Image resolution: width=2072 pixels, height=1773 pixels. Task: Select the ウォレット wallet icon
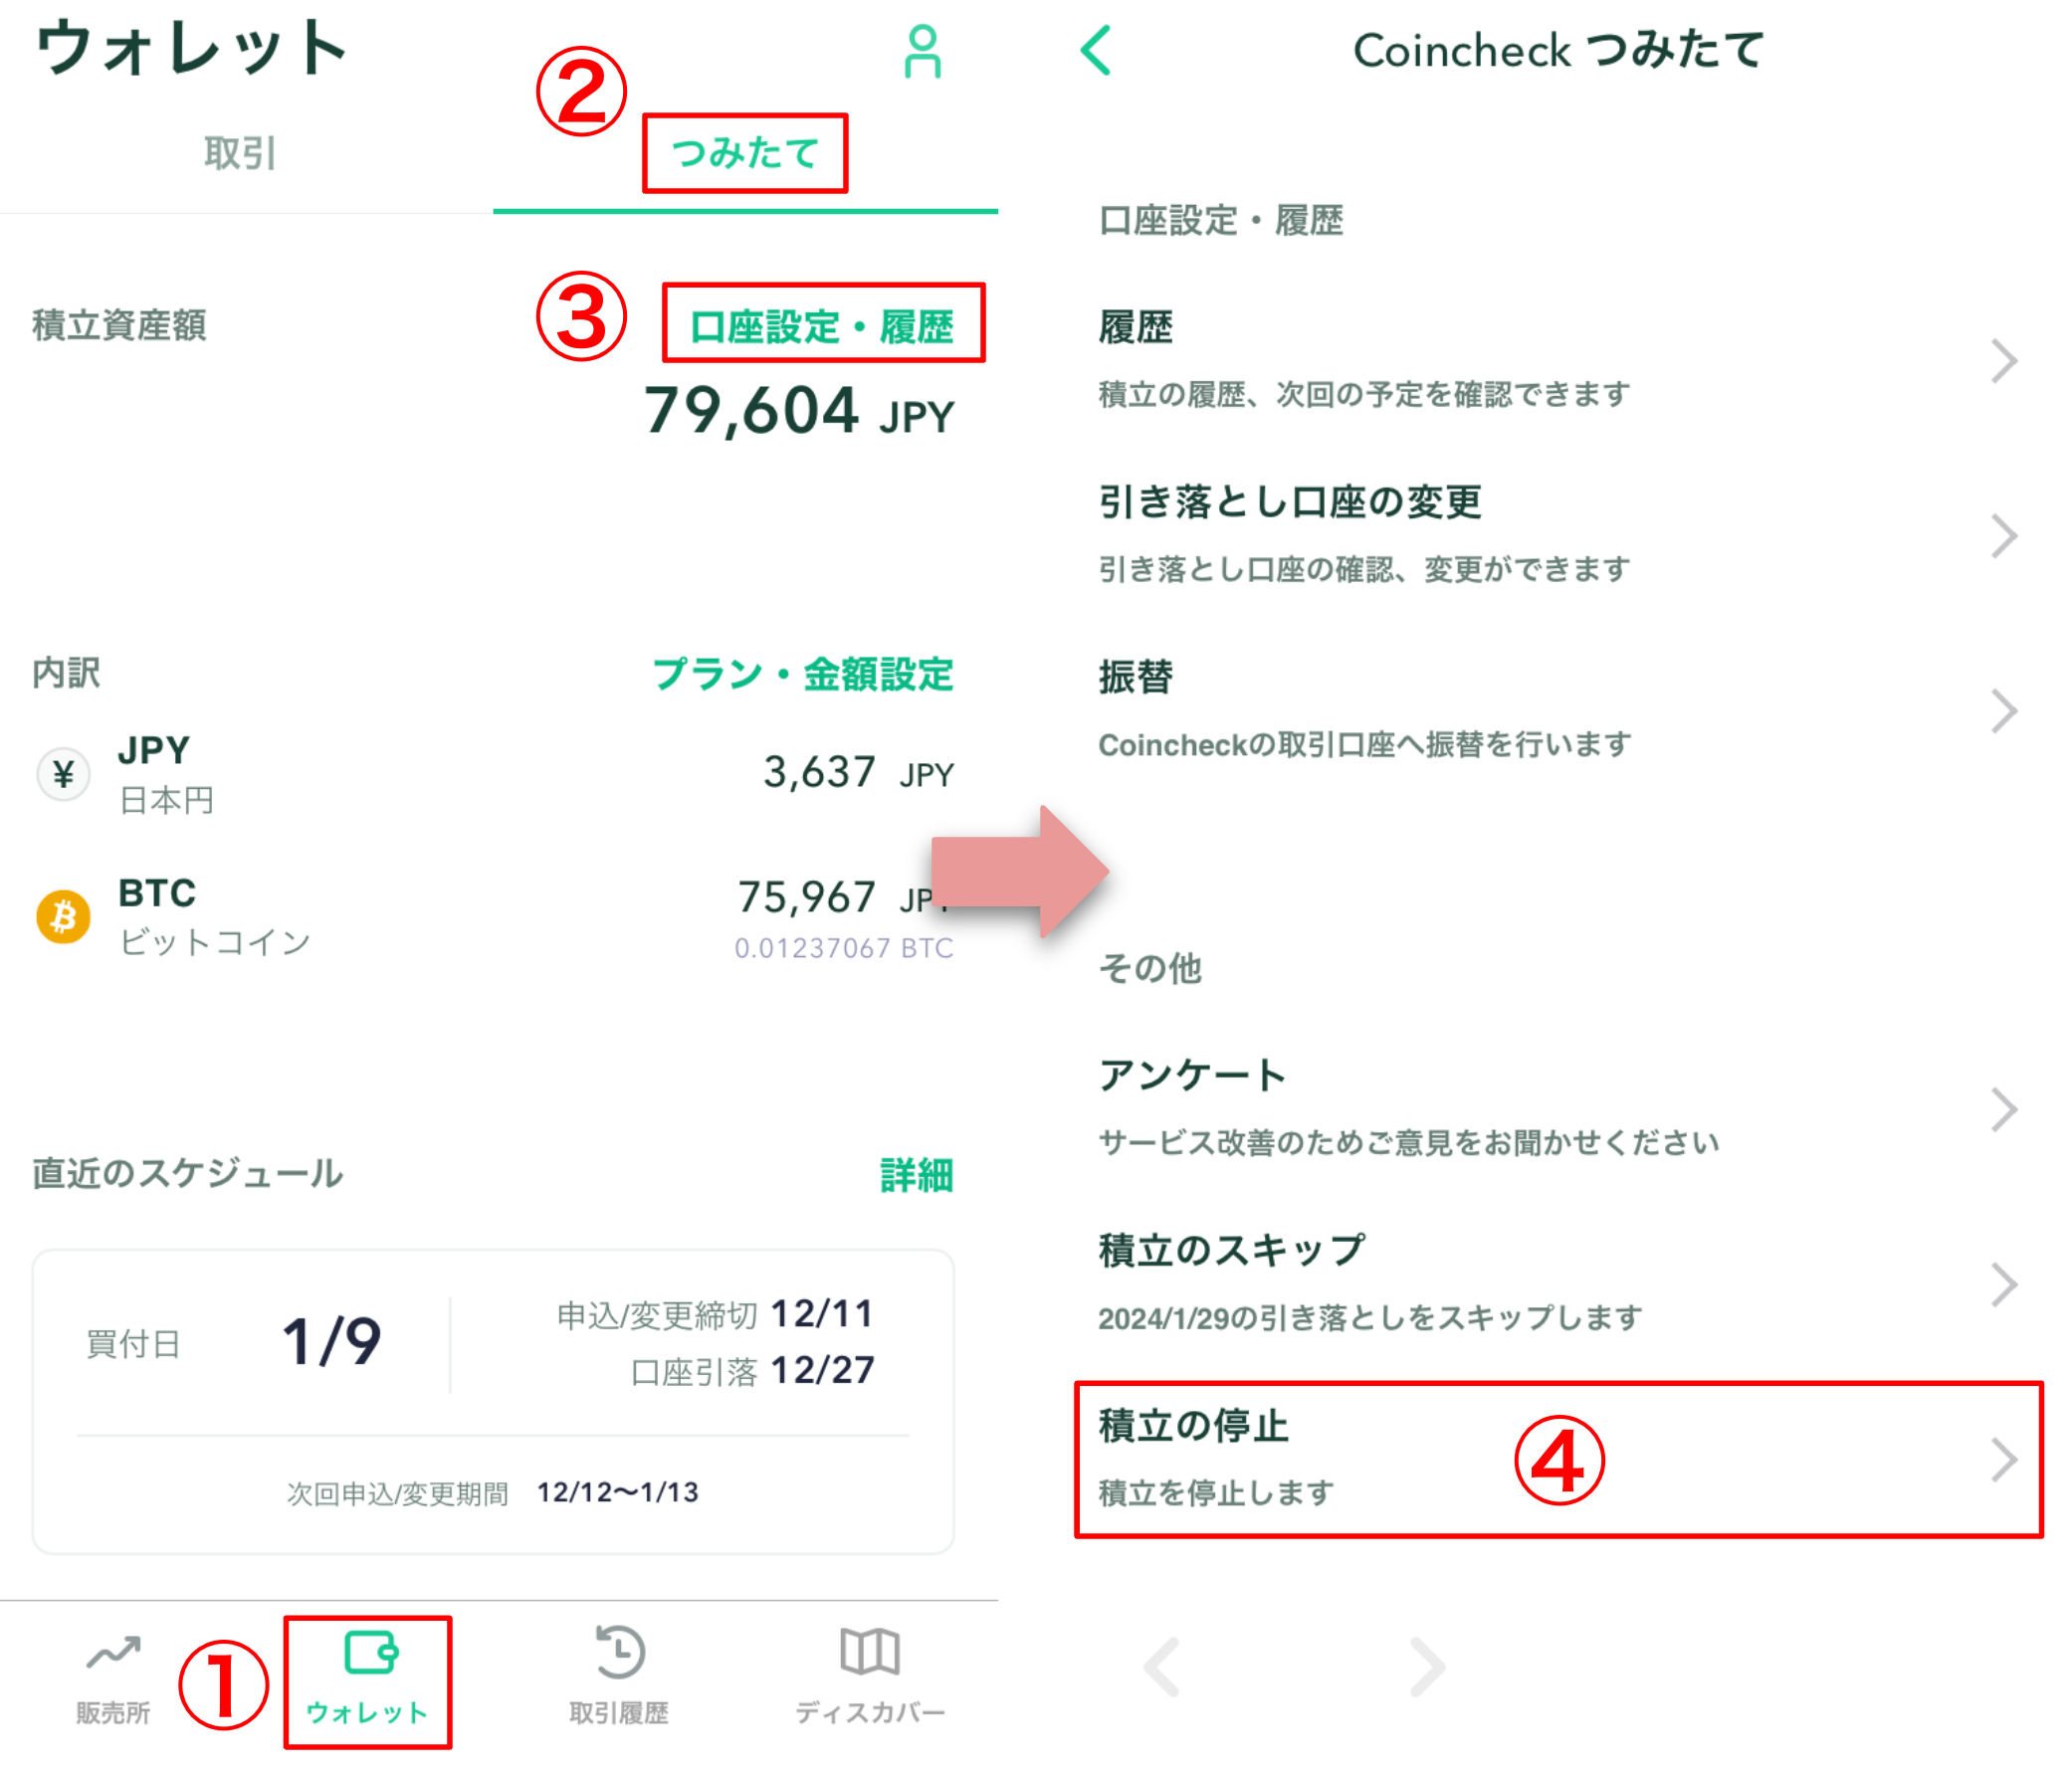tap(371, 1652)
